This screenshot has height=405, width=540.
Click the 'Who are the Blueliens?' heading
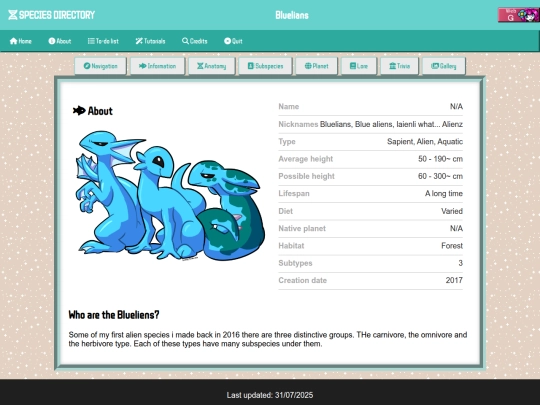click(114, 315)
